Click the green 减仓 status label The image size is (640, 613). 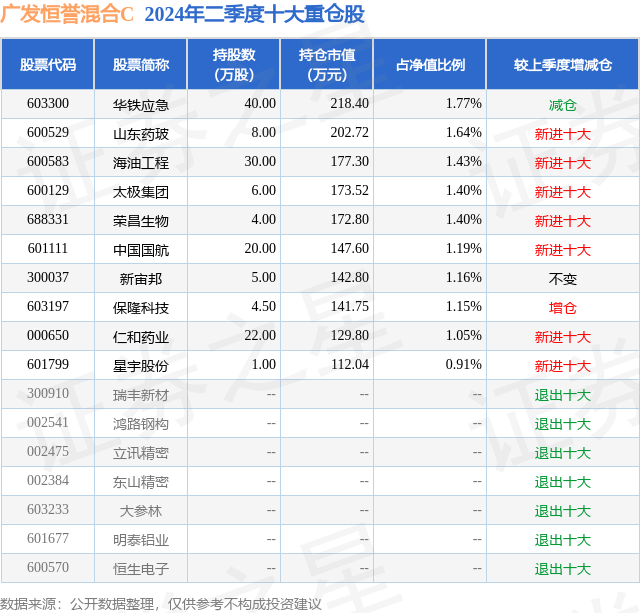(562, 105)
